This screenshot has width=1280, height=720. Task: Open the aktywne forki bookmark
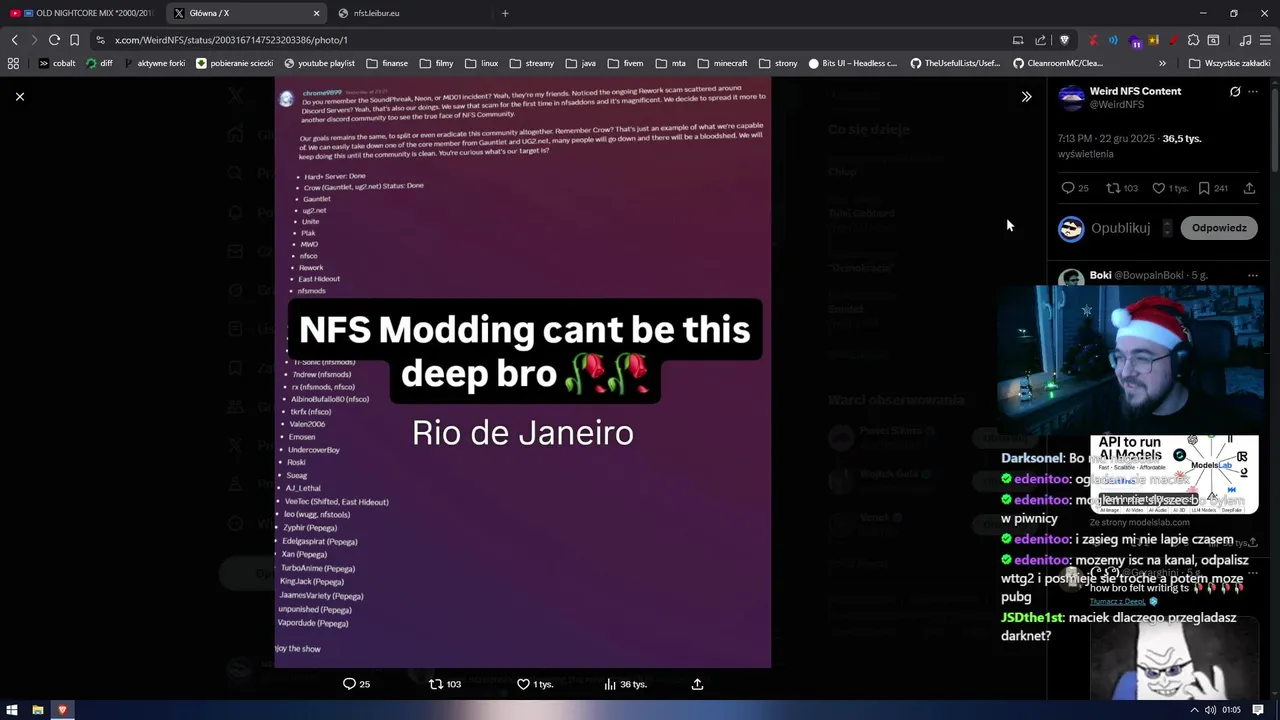click(x=154, y=63)
